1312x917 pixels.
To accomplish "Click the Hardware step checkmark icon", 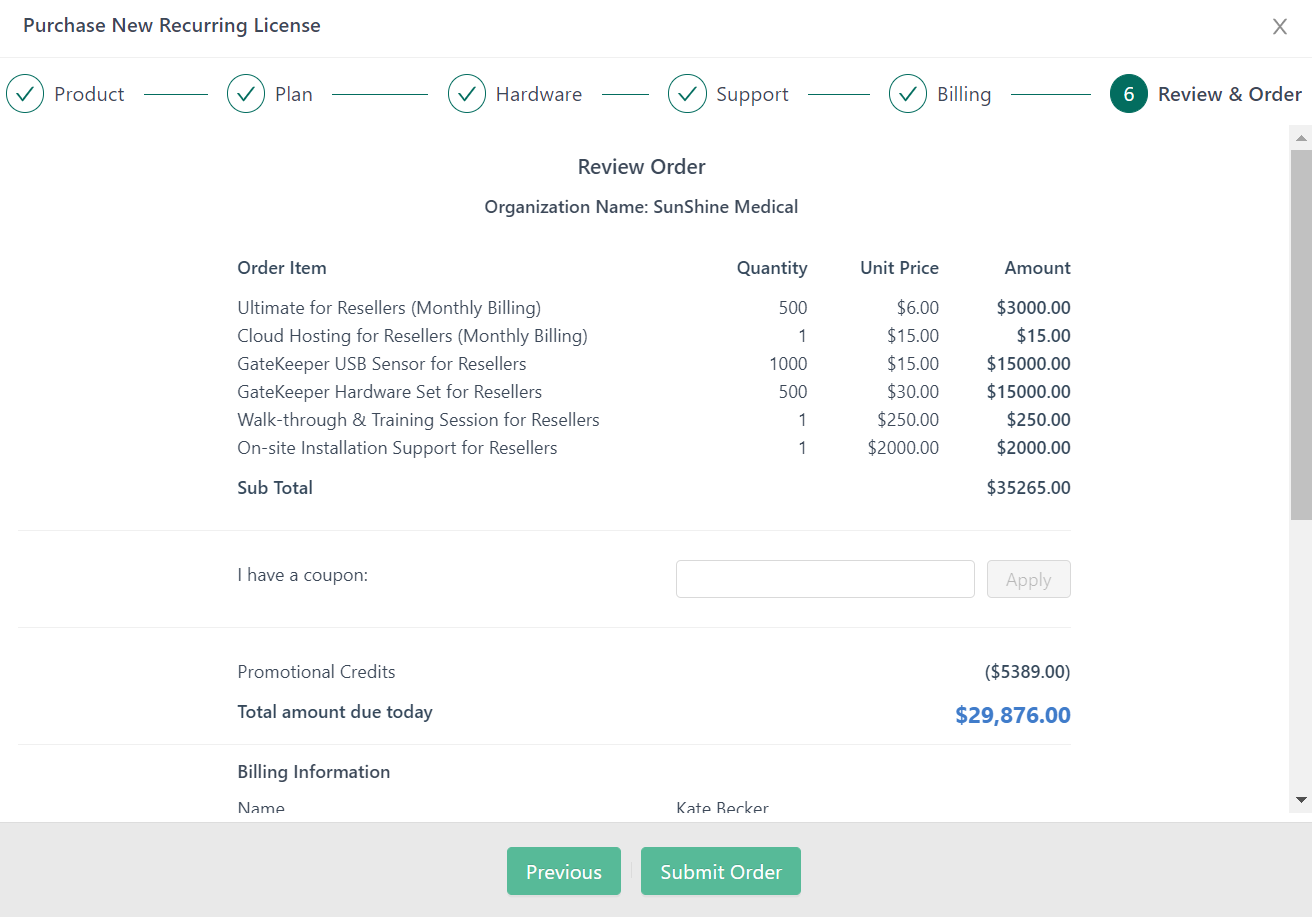I will click(x=467, y=93).
